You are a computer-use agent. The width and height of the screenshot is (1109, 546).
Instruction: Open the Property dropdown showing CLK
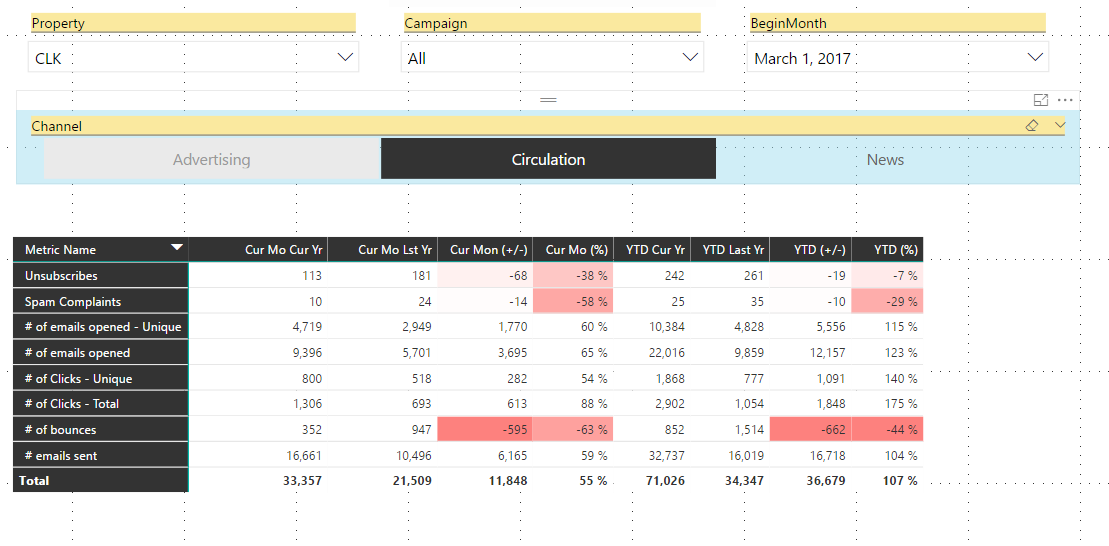point(194,57)
